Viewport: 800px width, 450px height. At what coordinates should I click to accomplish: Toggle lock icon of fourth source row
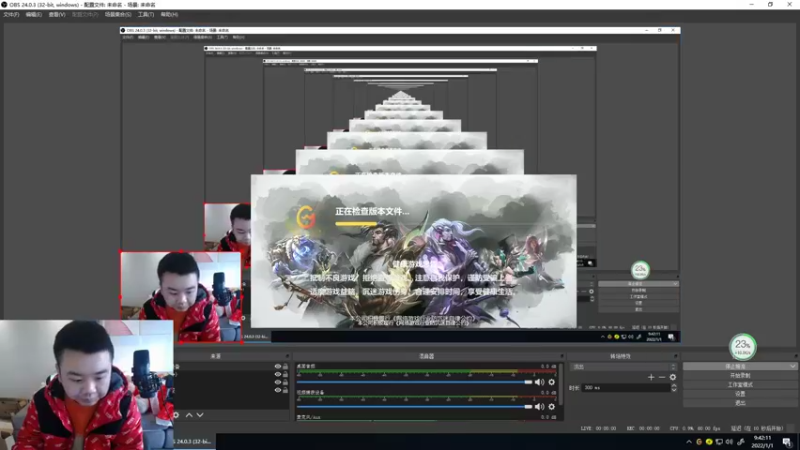click(285, 390)
